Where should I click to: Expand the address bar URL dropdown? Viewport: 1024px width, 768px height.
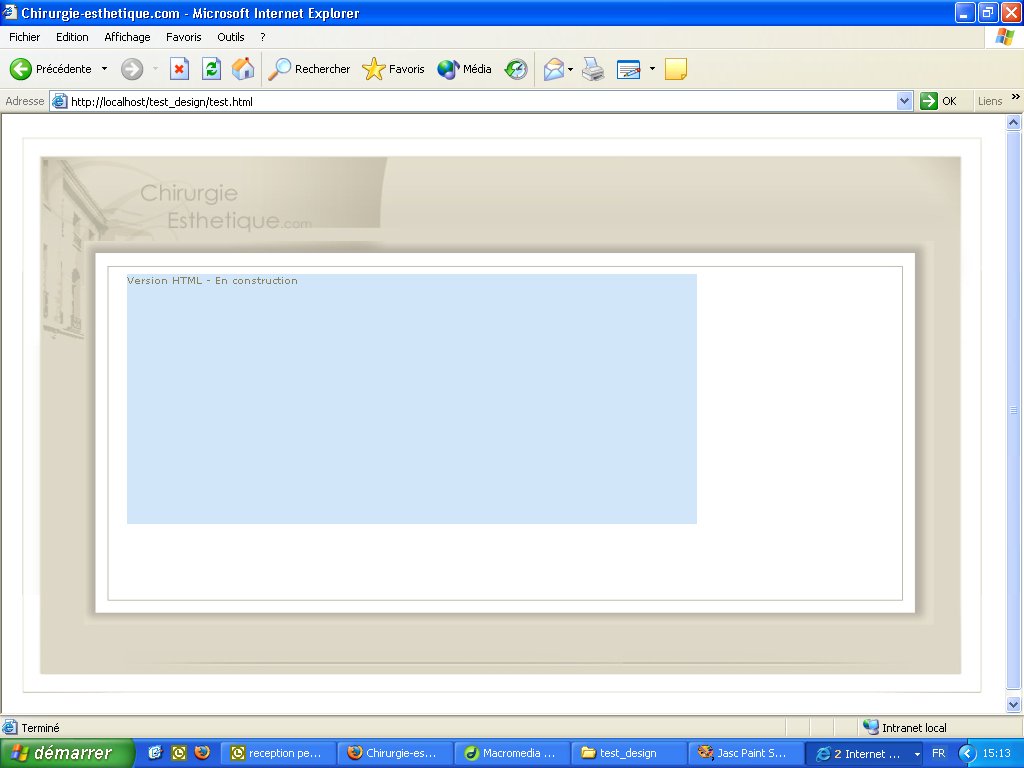904,101
